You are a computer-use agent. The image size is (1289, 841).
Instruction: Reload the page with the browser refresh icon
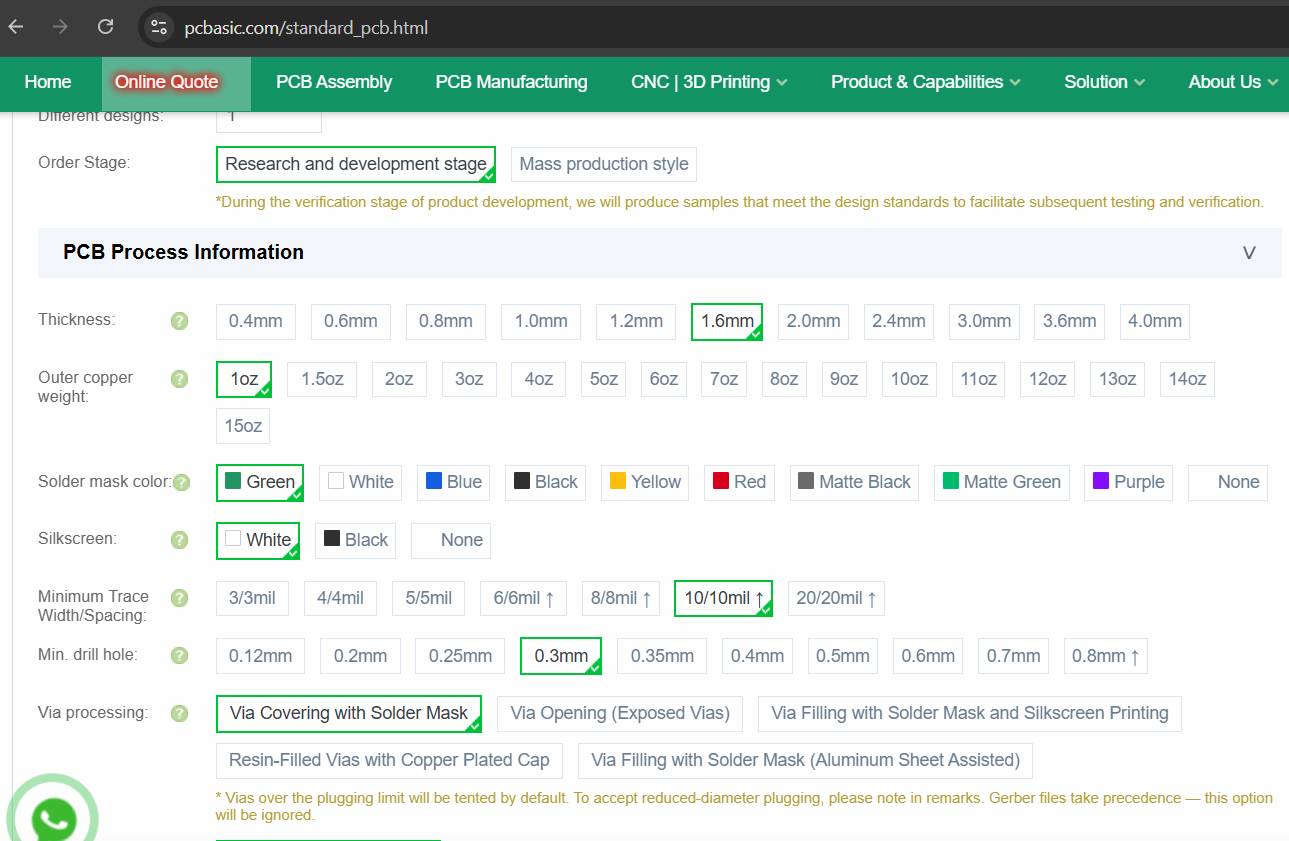tap(105, 27)
